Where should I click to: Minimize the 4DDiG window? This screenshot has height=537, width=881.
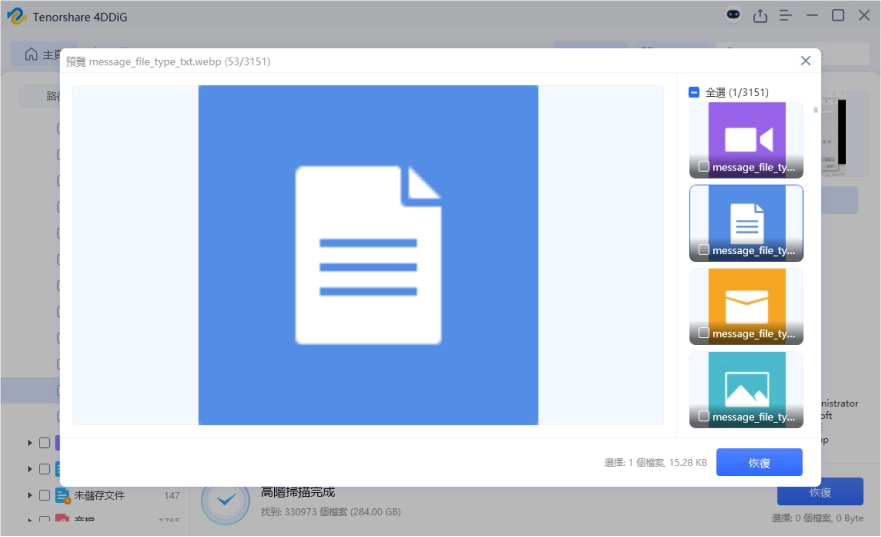tap(812, 15)
